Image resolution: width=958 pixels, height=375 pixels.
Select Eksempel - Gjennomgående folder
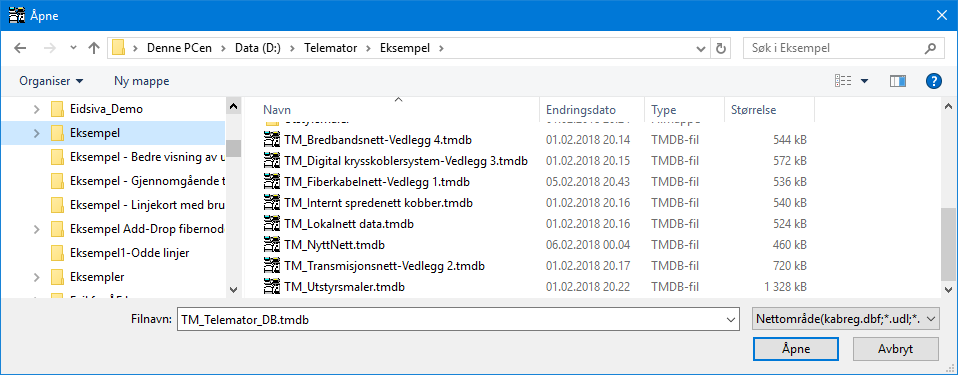point(147,181)
